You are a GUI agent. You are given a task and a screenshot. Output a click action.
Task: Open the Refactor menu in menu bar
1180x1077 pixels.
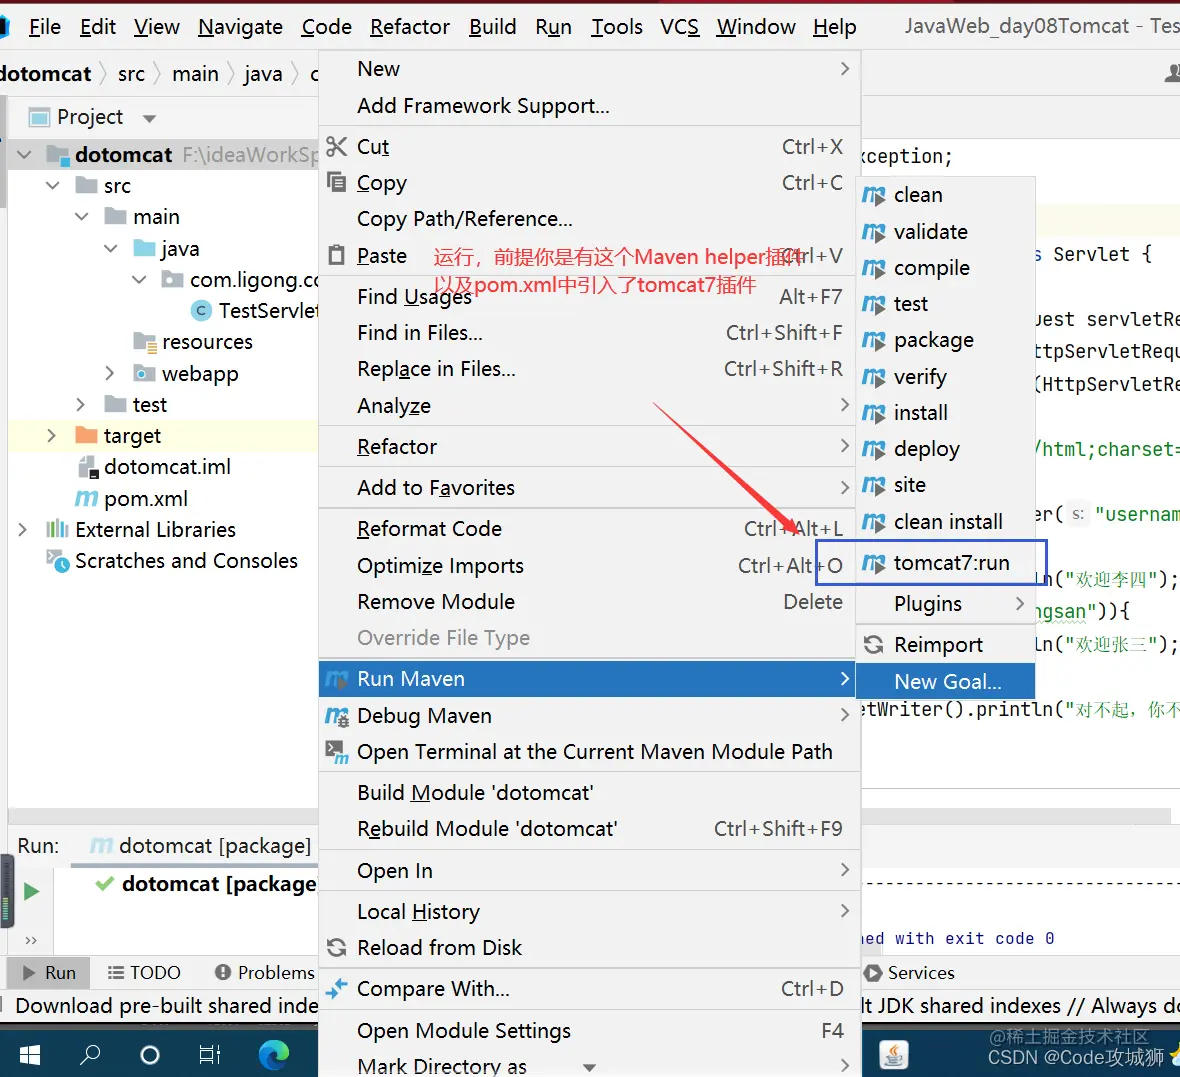tap(409, 27)
